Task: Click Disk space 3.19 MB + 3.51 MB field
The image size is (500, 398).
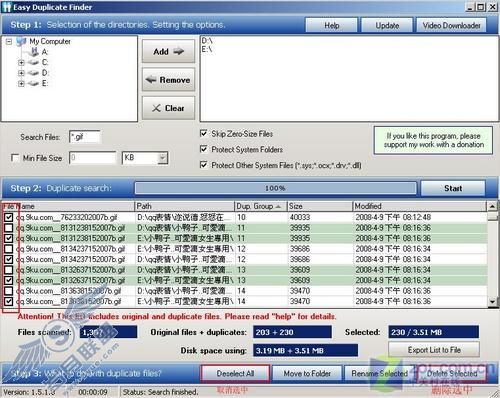Action: click(x=305, y=350)
